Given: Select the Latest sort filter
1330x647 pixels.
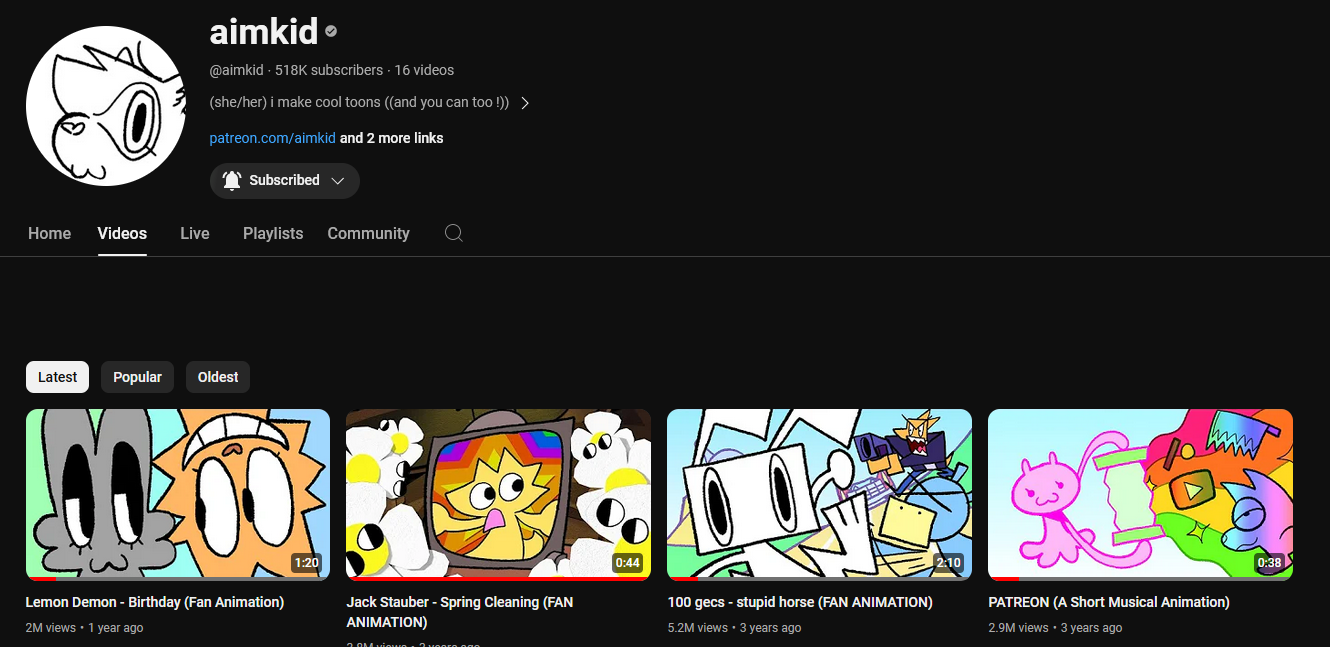Looking at the screenshot, I should [x=57, y=377].
